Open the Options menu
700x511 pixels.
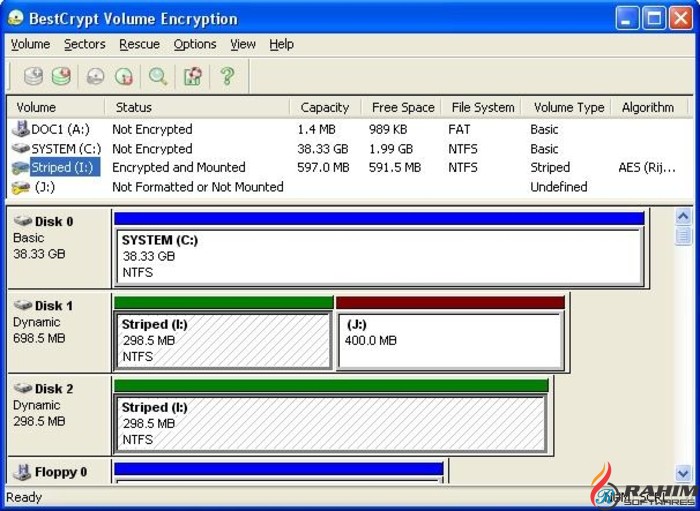(x=194, y=44)
